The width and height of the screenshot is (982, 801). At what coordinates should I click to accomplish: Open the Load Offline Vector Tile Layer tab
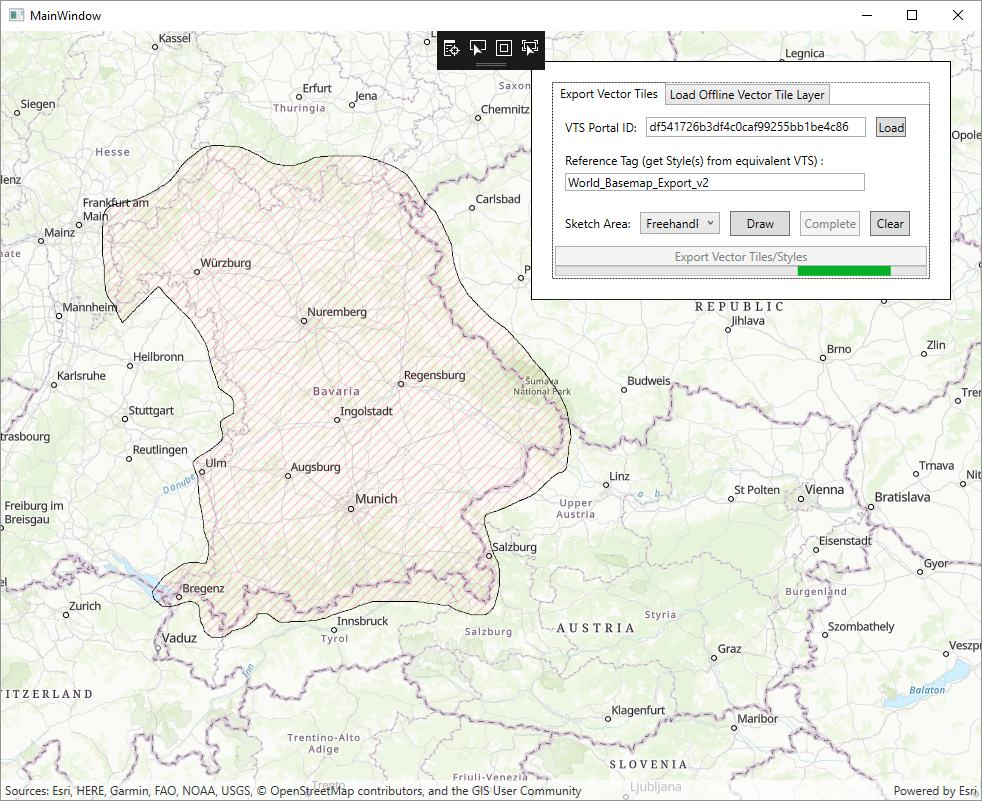747,95
